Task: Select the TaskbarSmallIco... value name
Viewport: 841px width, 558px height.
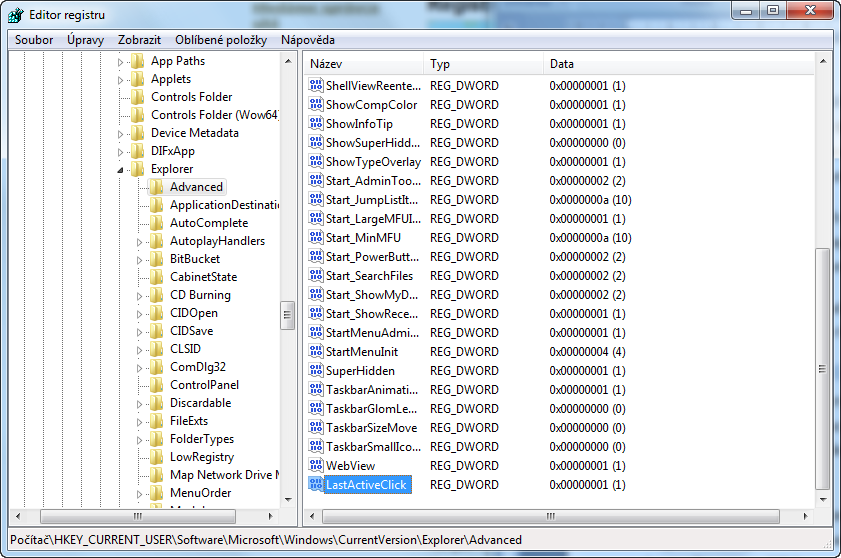Action: (373, 446)
